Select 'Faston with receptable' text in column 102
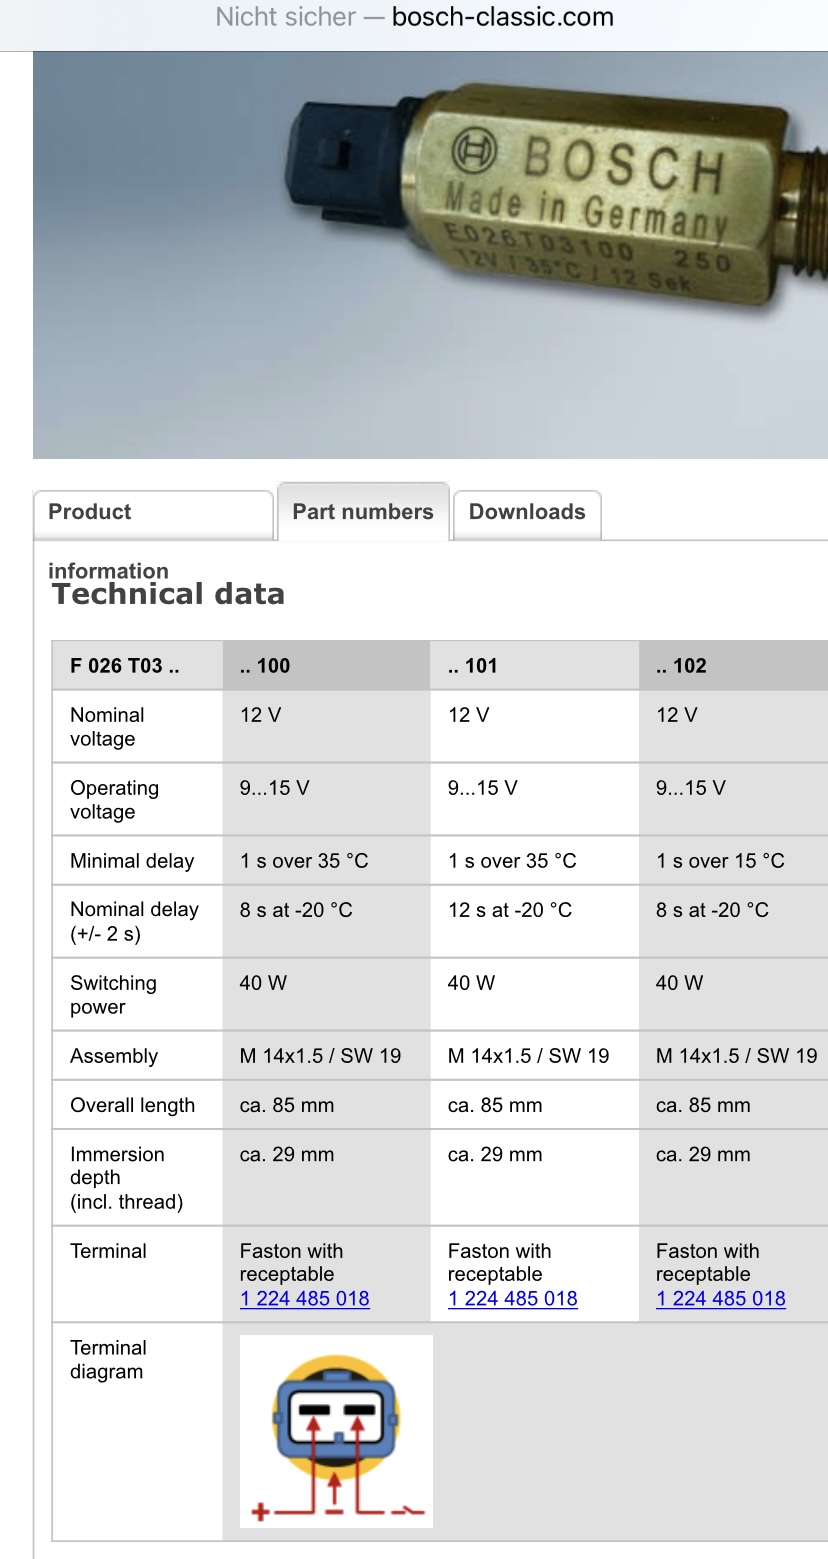The width and height of the screenshot is (828, 1559). [707, 1262]
